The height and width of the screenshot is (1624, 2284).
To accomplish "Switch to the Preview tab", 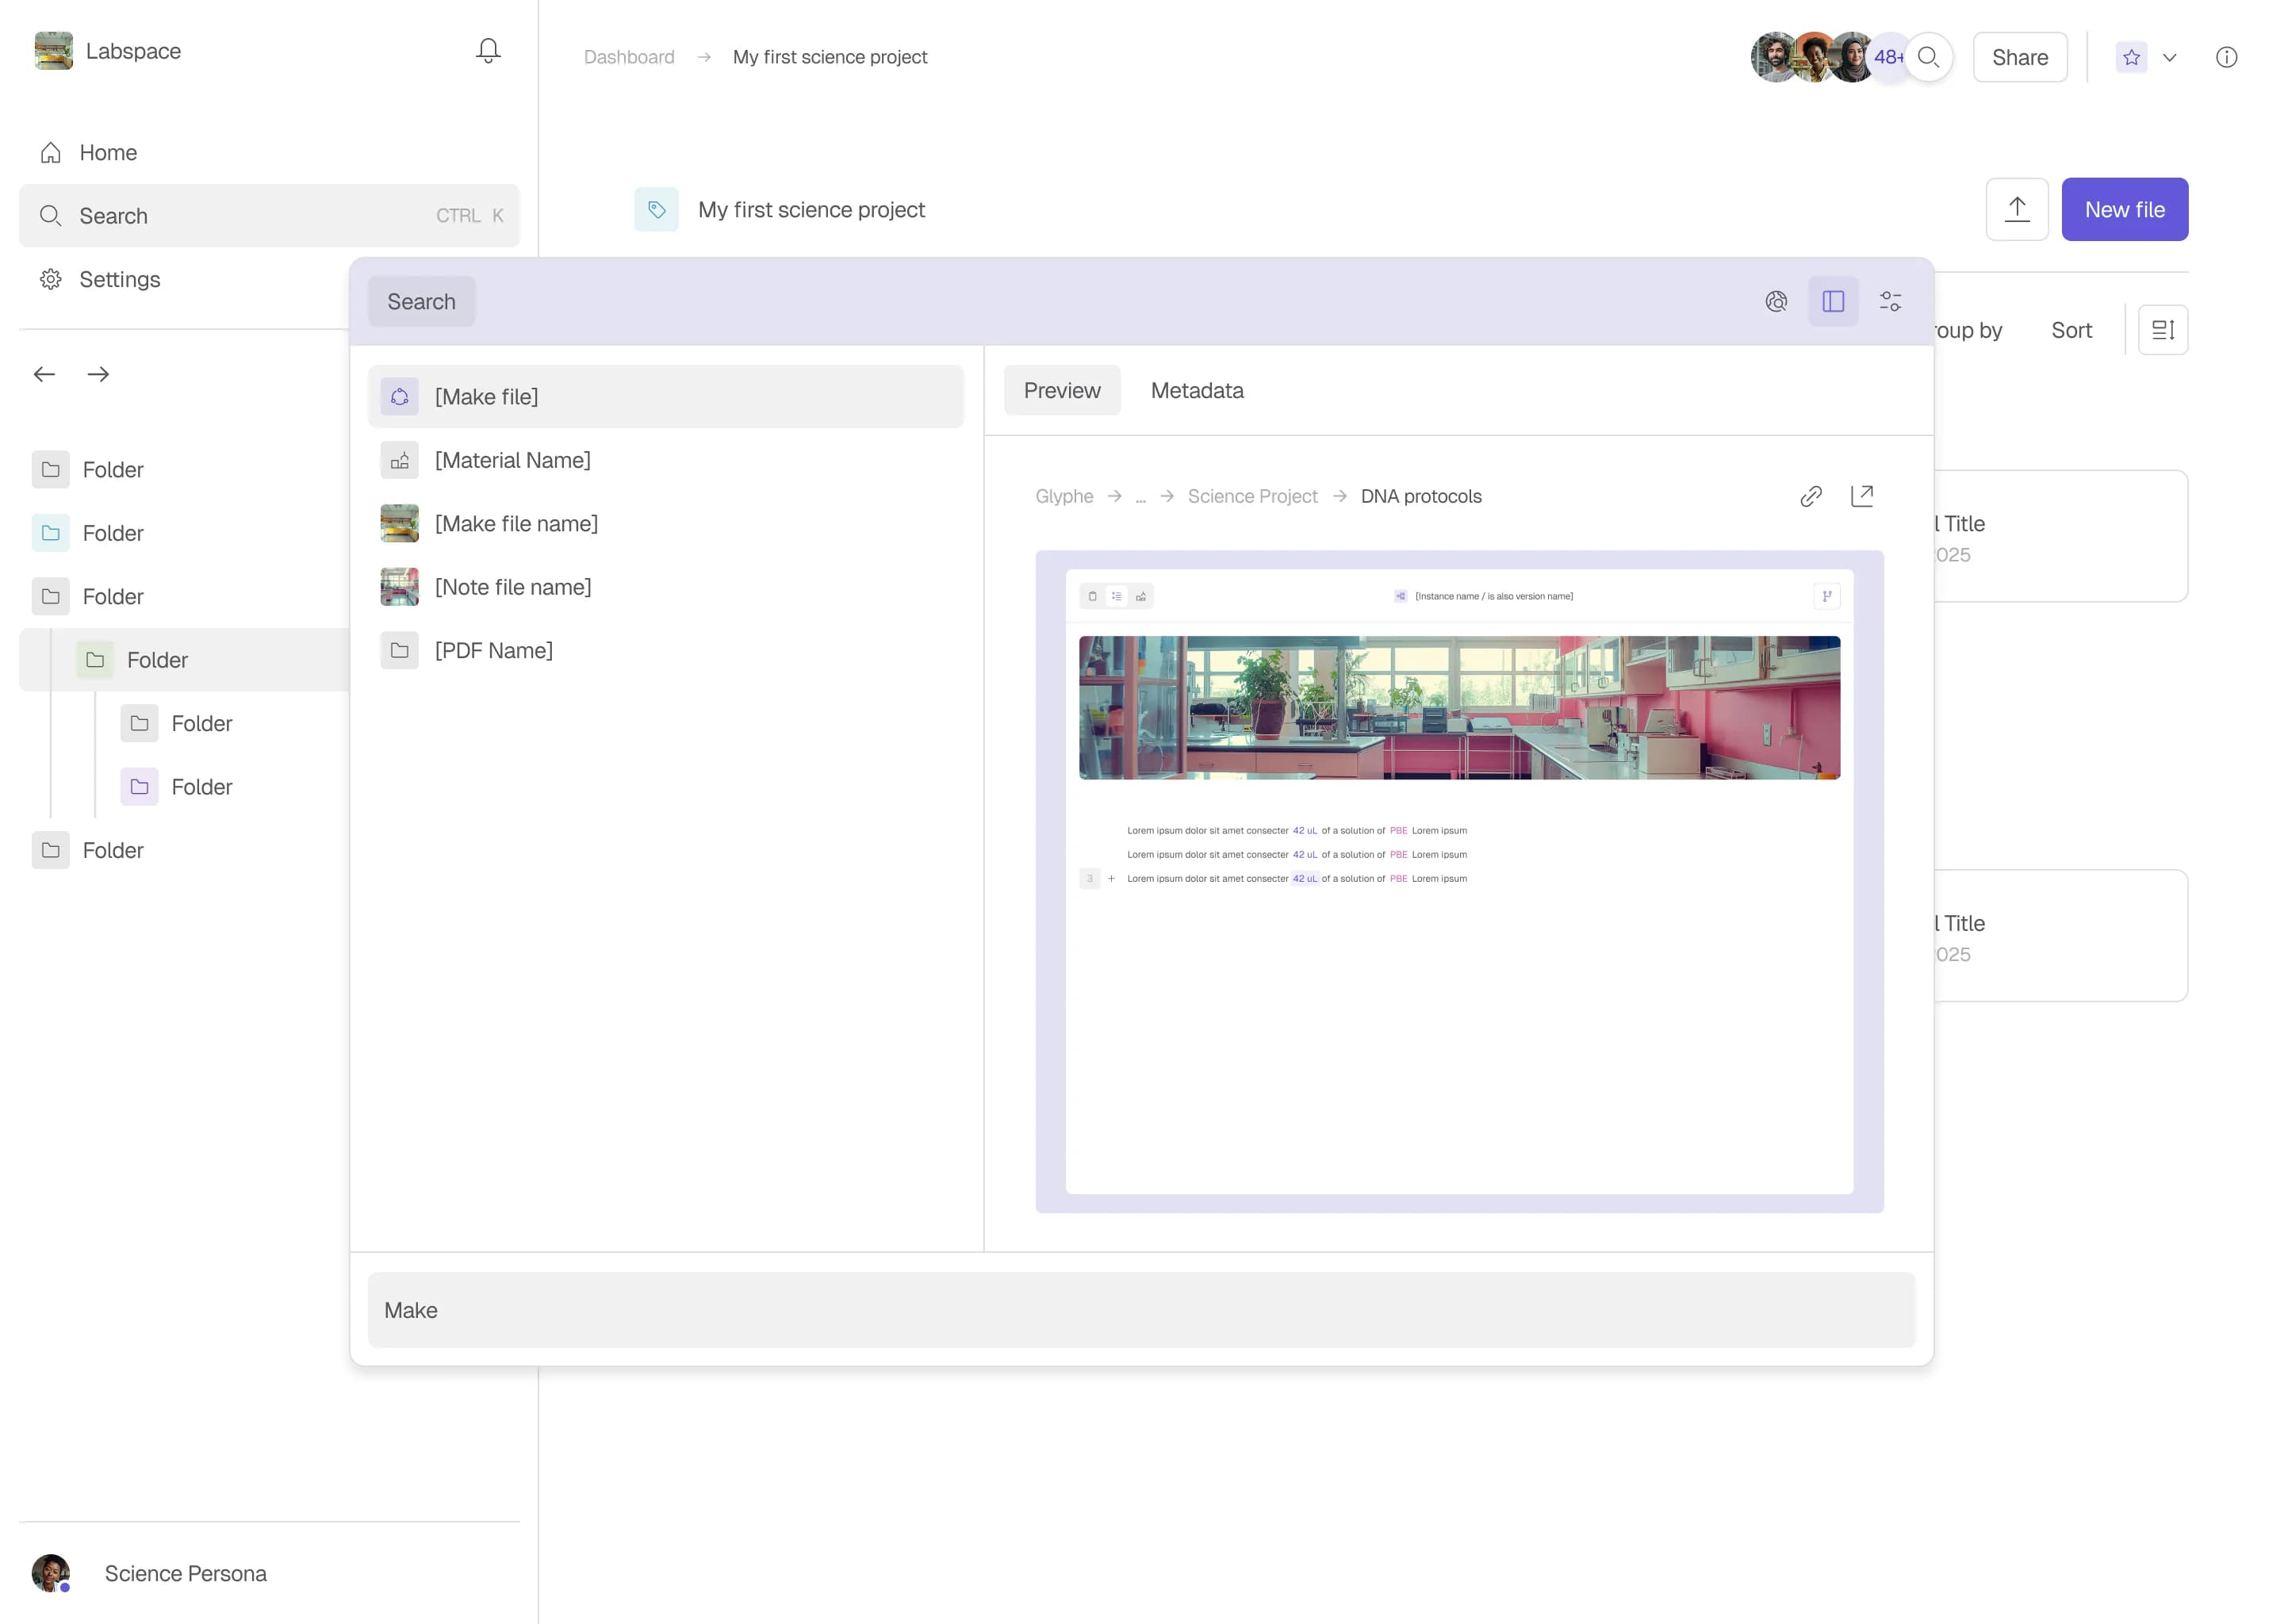I will click(1062, 390).
